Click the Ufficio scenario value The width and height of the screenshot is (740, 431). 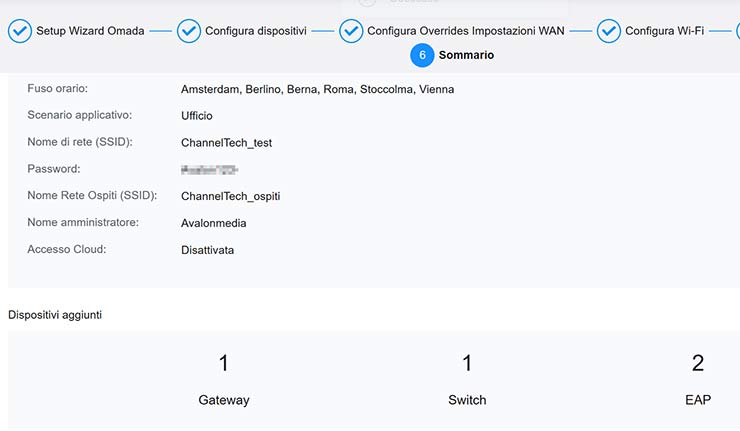coord(197,116)
